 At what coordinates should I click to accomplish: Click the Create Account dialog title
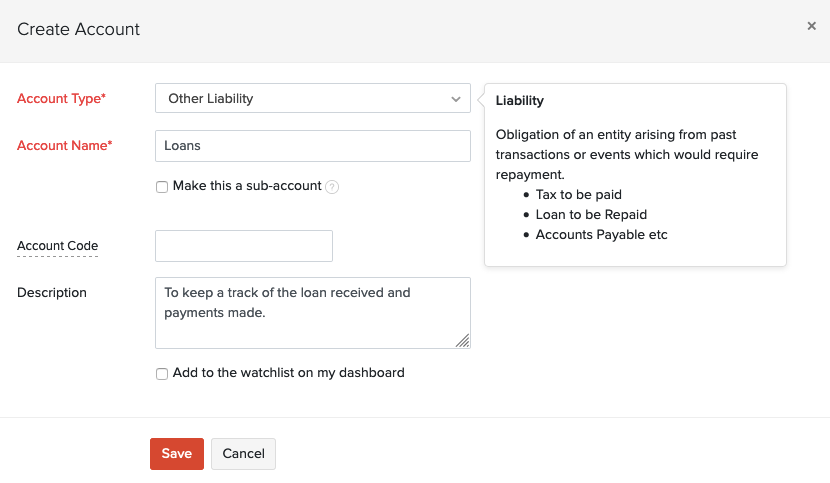click(79, 29)
